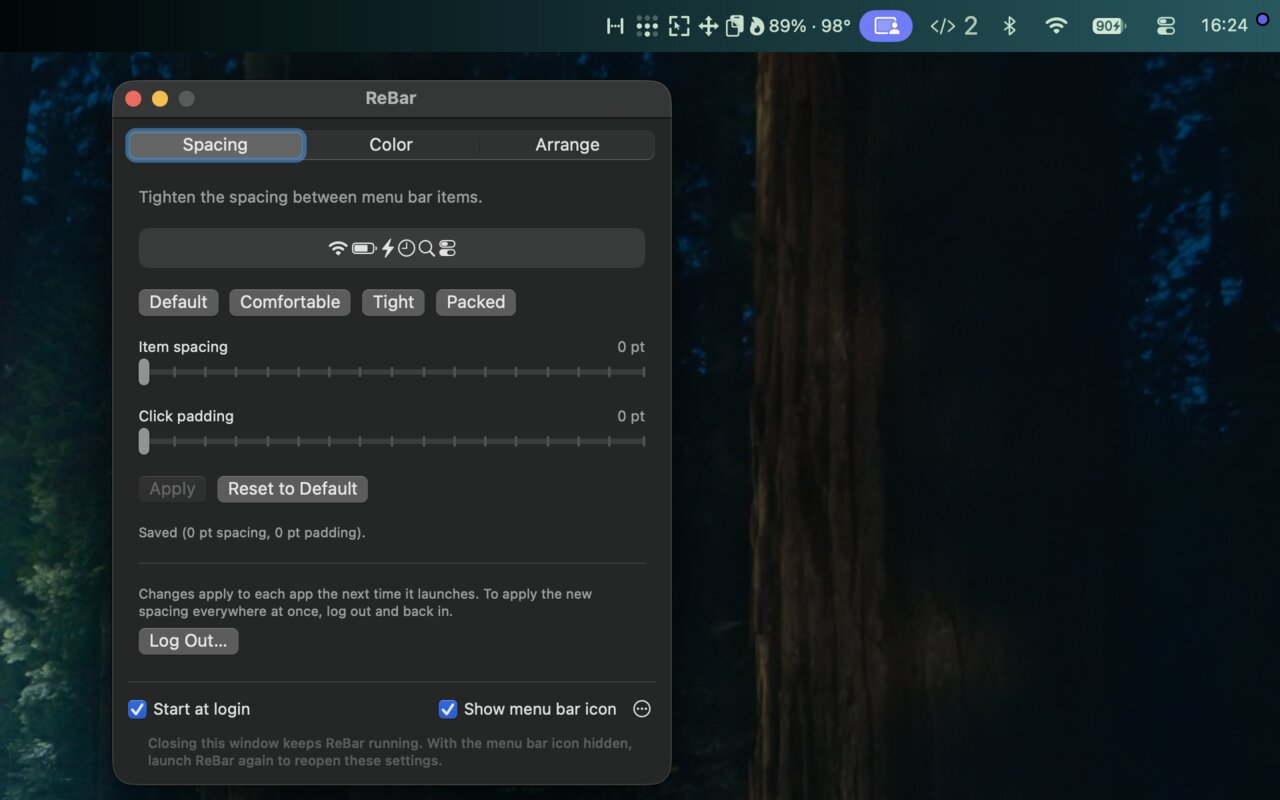The width and height of the screenshot is (1280, 800).
Task: Choose the Packed spacing preset
Action: pos(476,302)
